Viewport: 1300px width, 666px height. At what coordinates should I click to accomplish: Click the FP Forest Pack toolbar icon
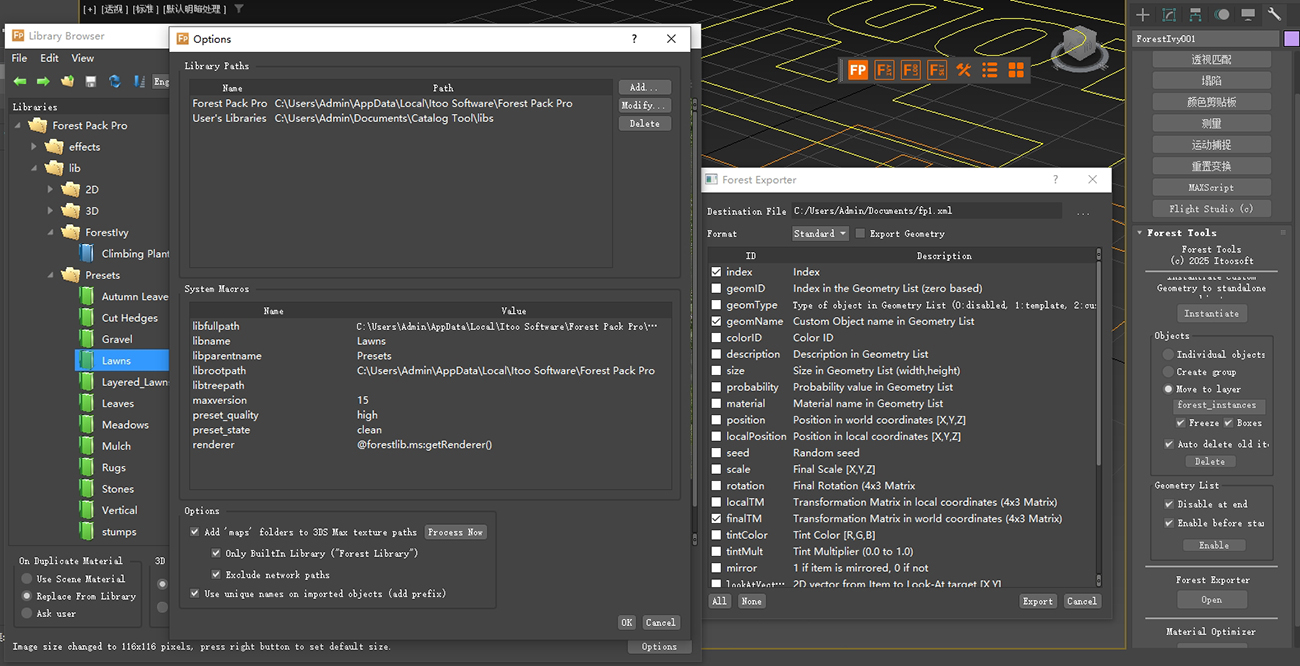[858, 70]
